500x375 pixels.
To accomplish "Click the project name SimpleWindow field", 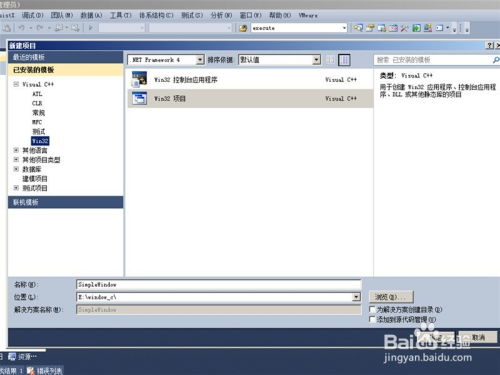I will point(219,285).
